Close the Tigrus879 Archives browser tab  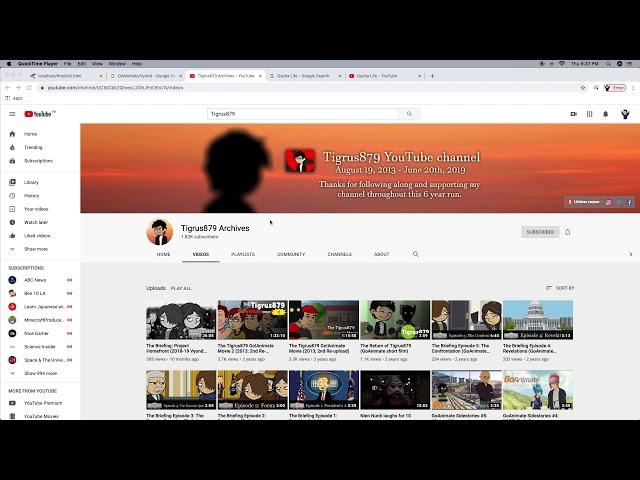(260, 76)
